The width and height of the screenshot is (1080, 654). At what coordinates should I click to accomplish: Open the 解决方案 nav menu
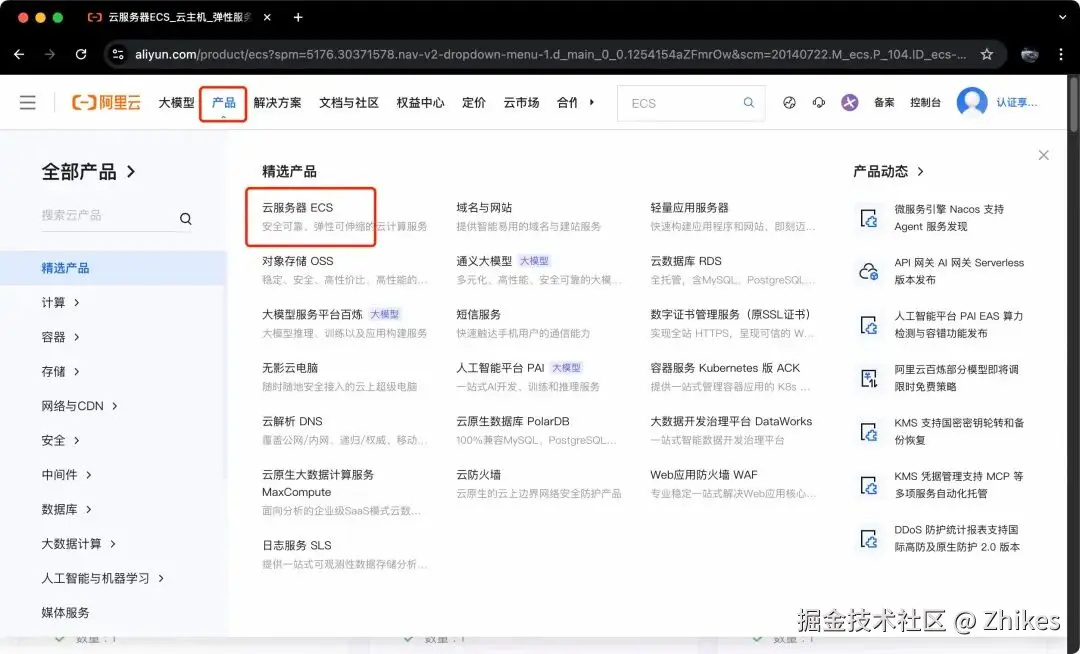277,103
